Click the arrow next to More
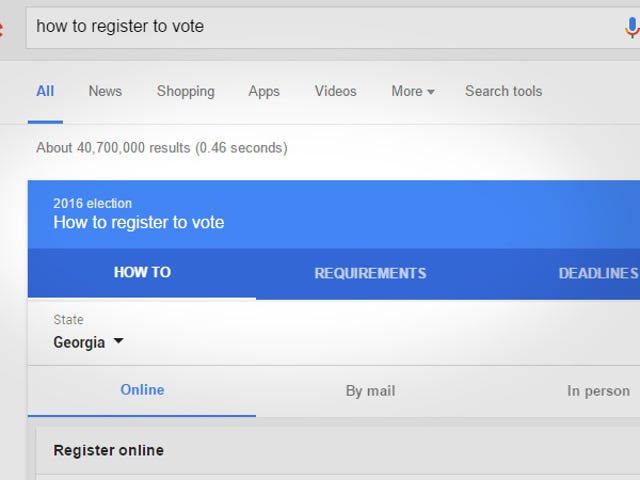640x480 pixels. coord(431,92)
